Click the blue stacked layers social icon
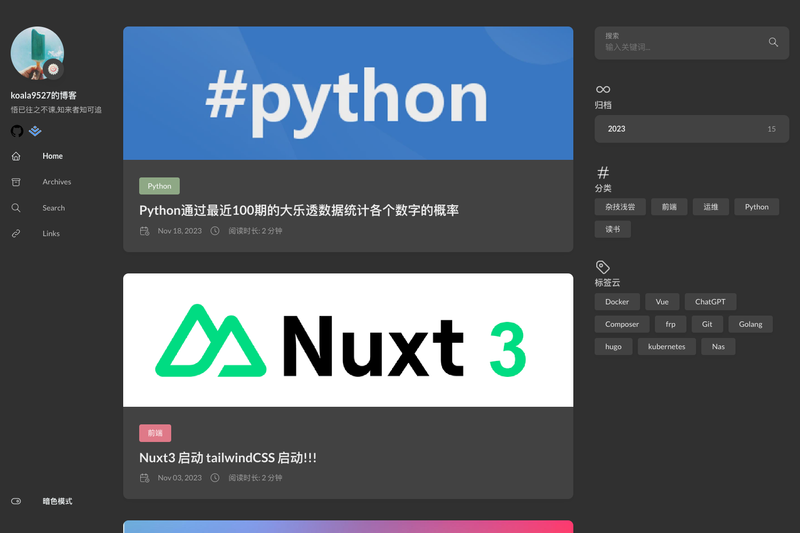 (x=35, y=131)
